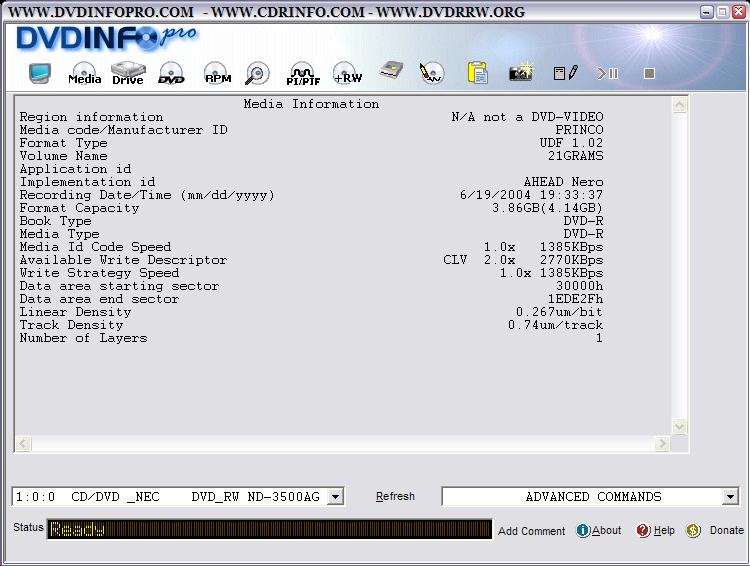Click the Donate dollar coin icon
This screenshot has width=750, height=566.
point(694,530)
